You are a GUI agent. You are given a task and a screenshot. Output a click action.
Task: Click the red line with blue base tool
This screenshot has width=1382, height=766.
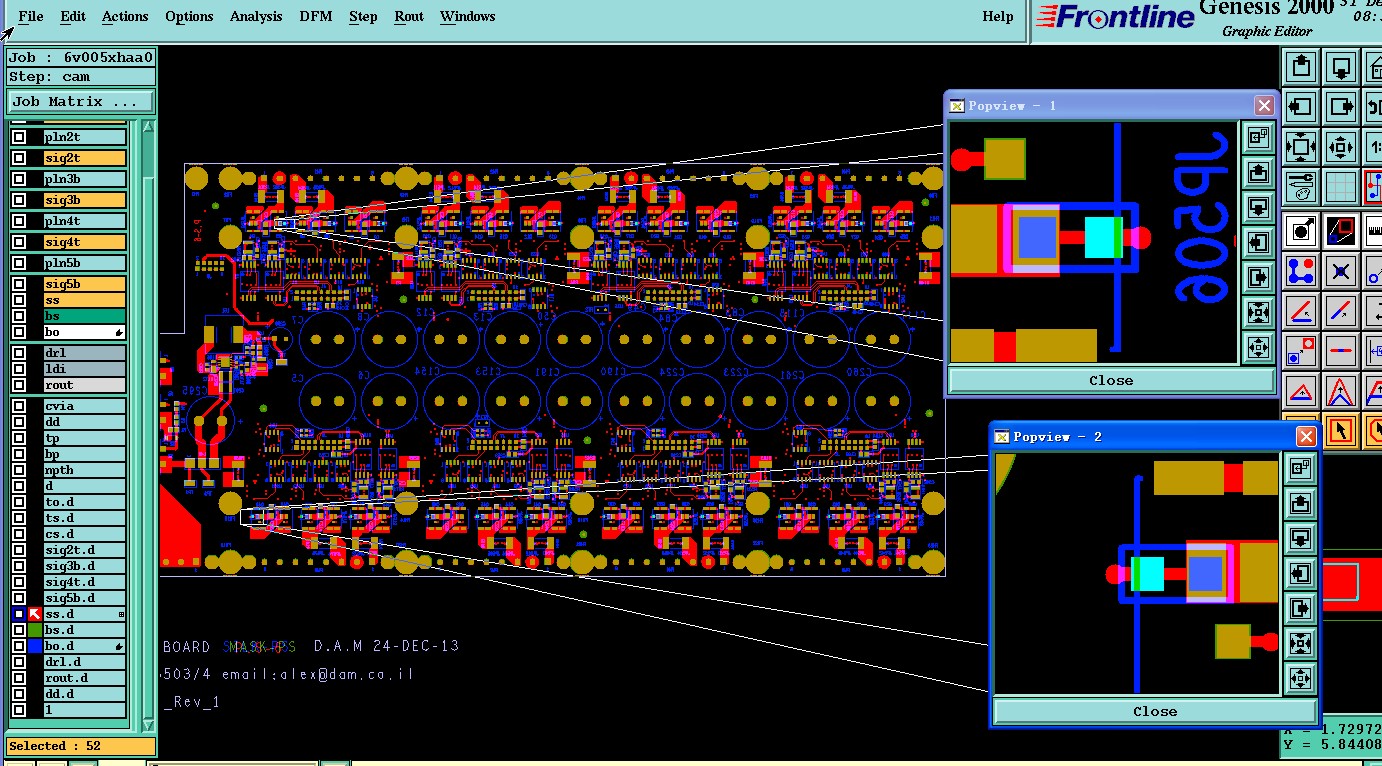1301,311
